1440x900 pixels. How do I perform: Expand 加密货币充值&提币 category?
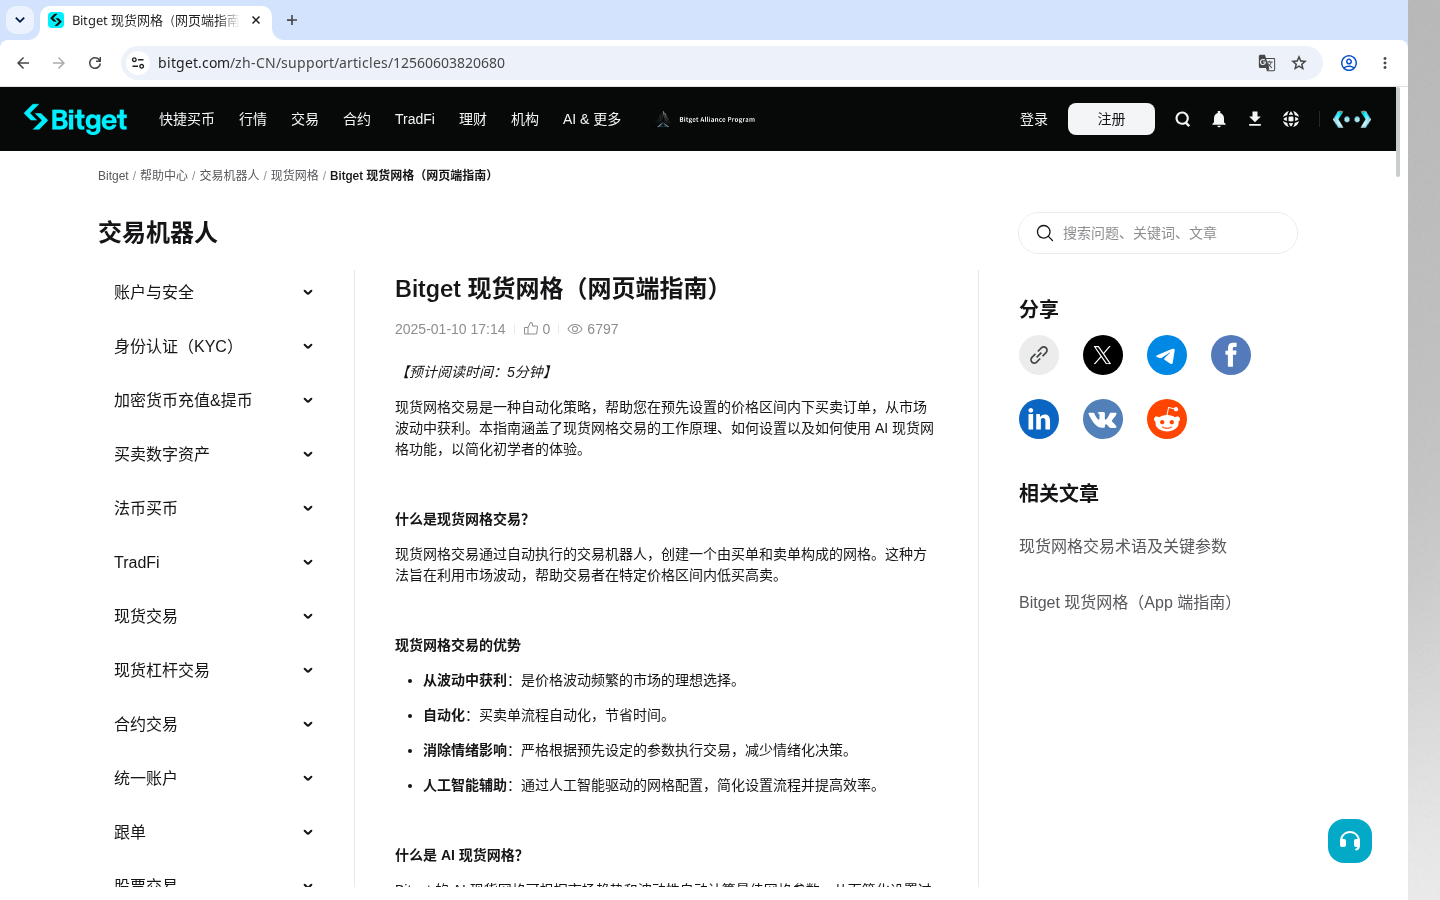coord(214,400)
